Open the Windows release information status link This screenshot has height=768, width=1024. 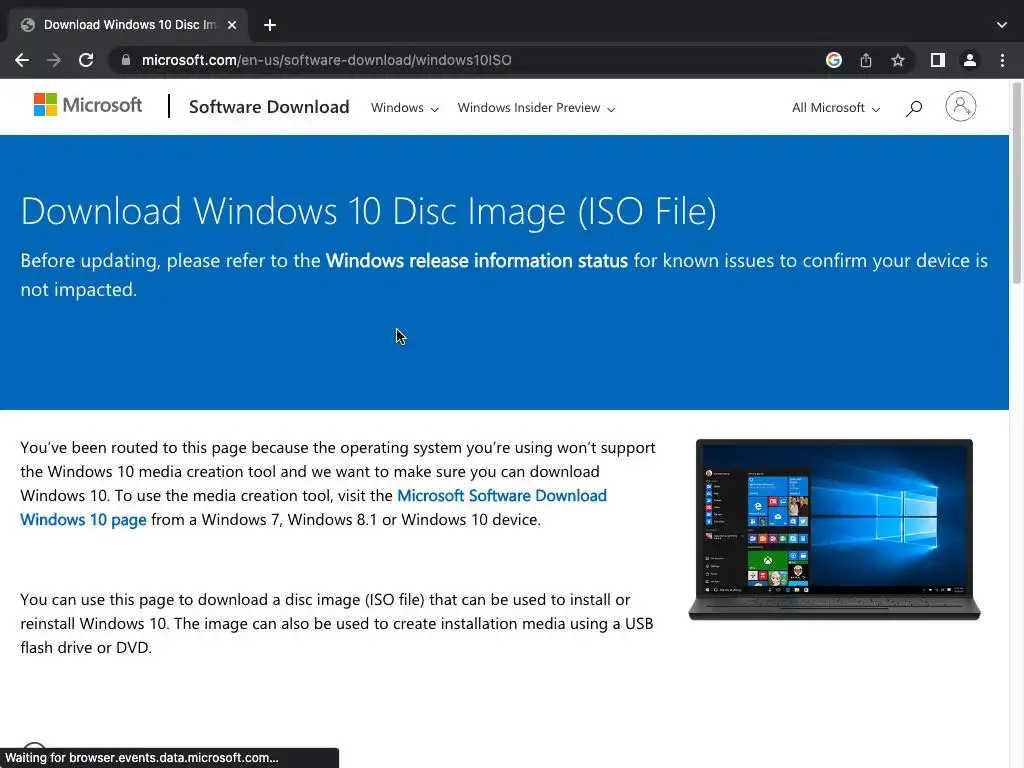pos(477,261)
